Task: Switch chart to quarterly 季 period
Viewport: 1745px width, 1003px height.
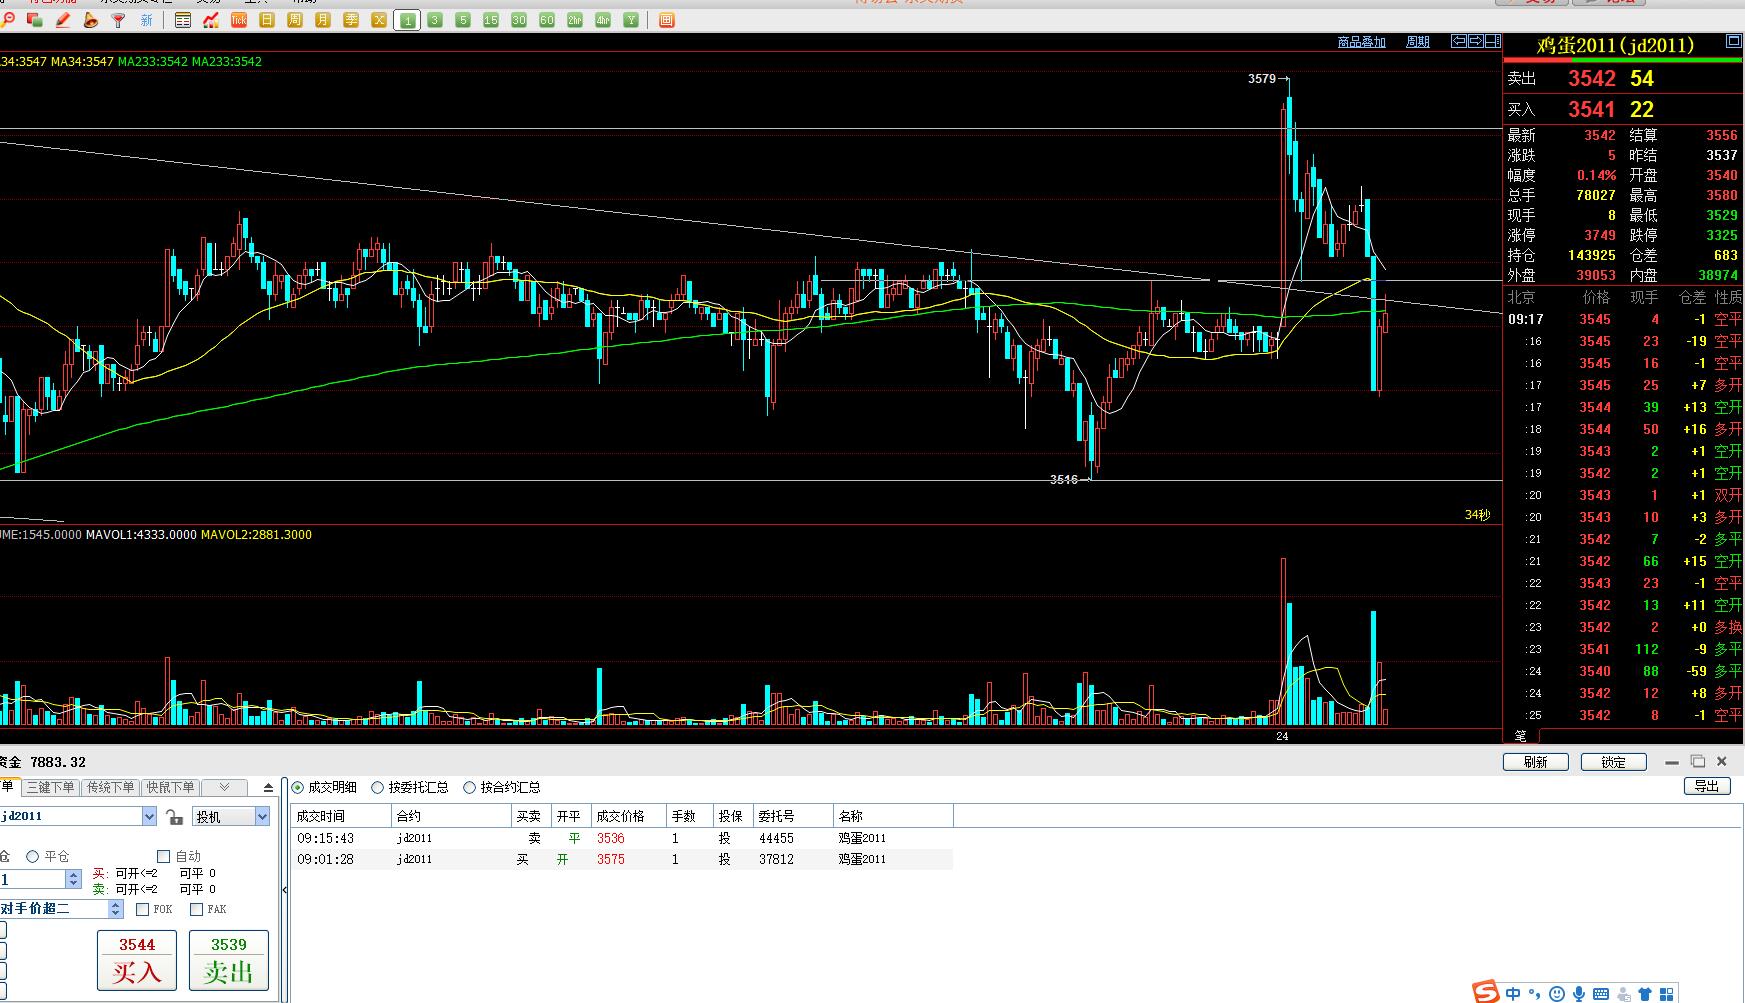Action: tap(351, 19)
